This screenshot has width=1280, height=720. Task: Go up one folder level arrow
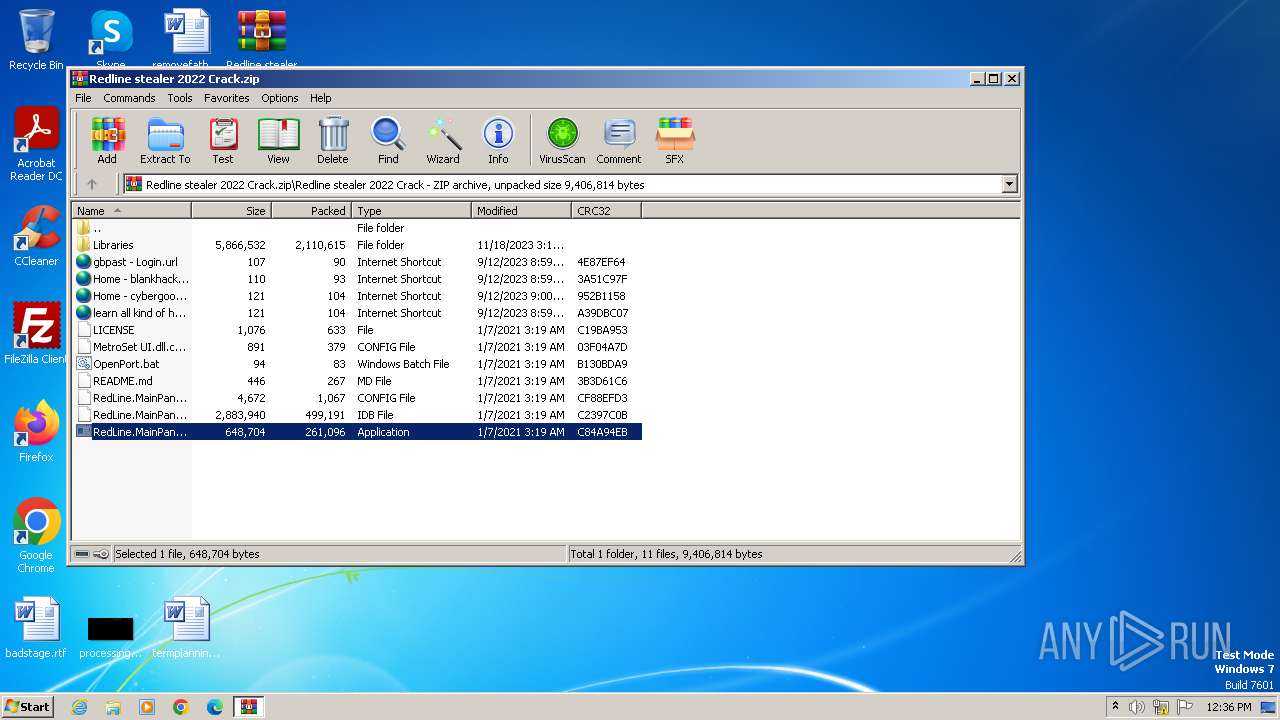pos(92,184)
